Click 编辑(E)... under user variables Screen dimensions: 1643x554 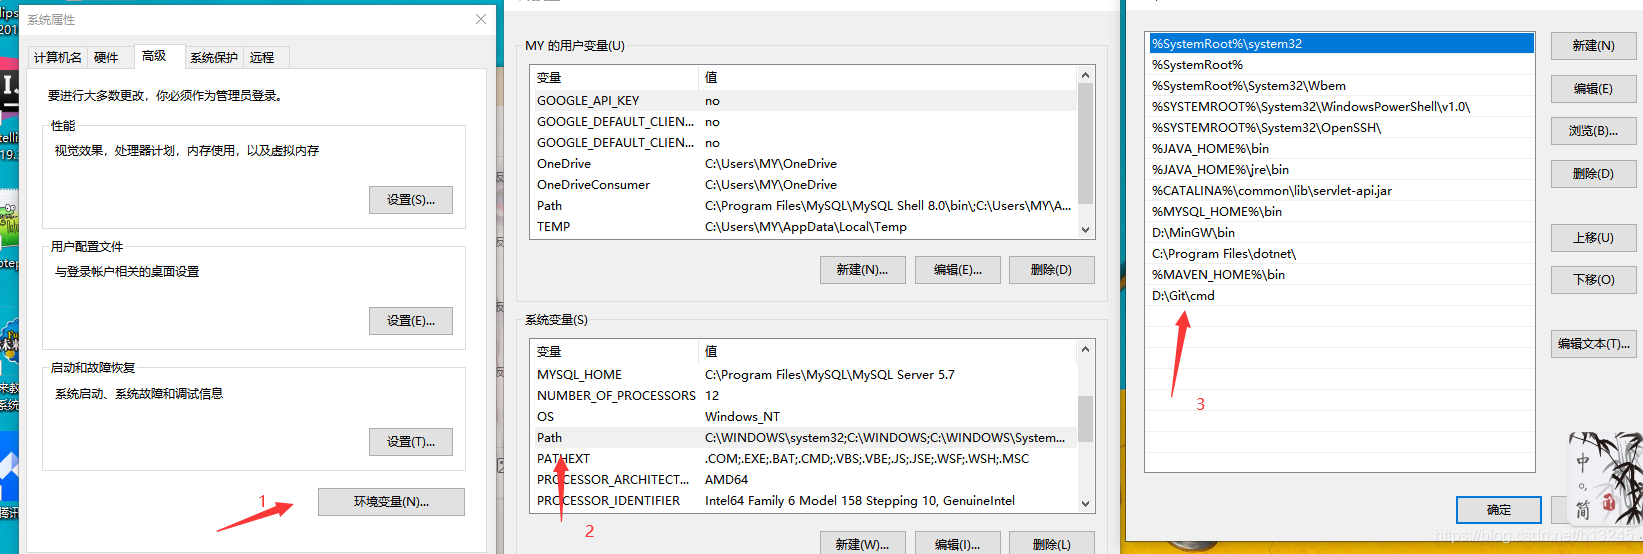(x=957, y=270)
